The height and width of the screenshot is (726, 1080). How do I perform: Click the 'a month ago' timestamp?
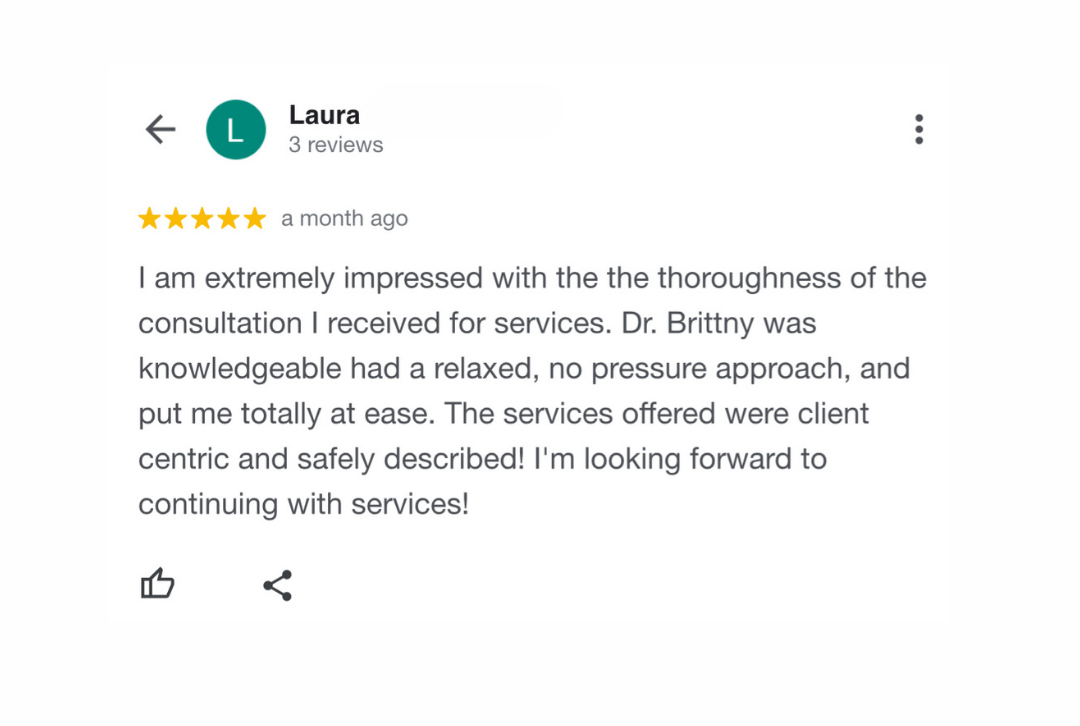tap(344, 218)
